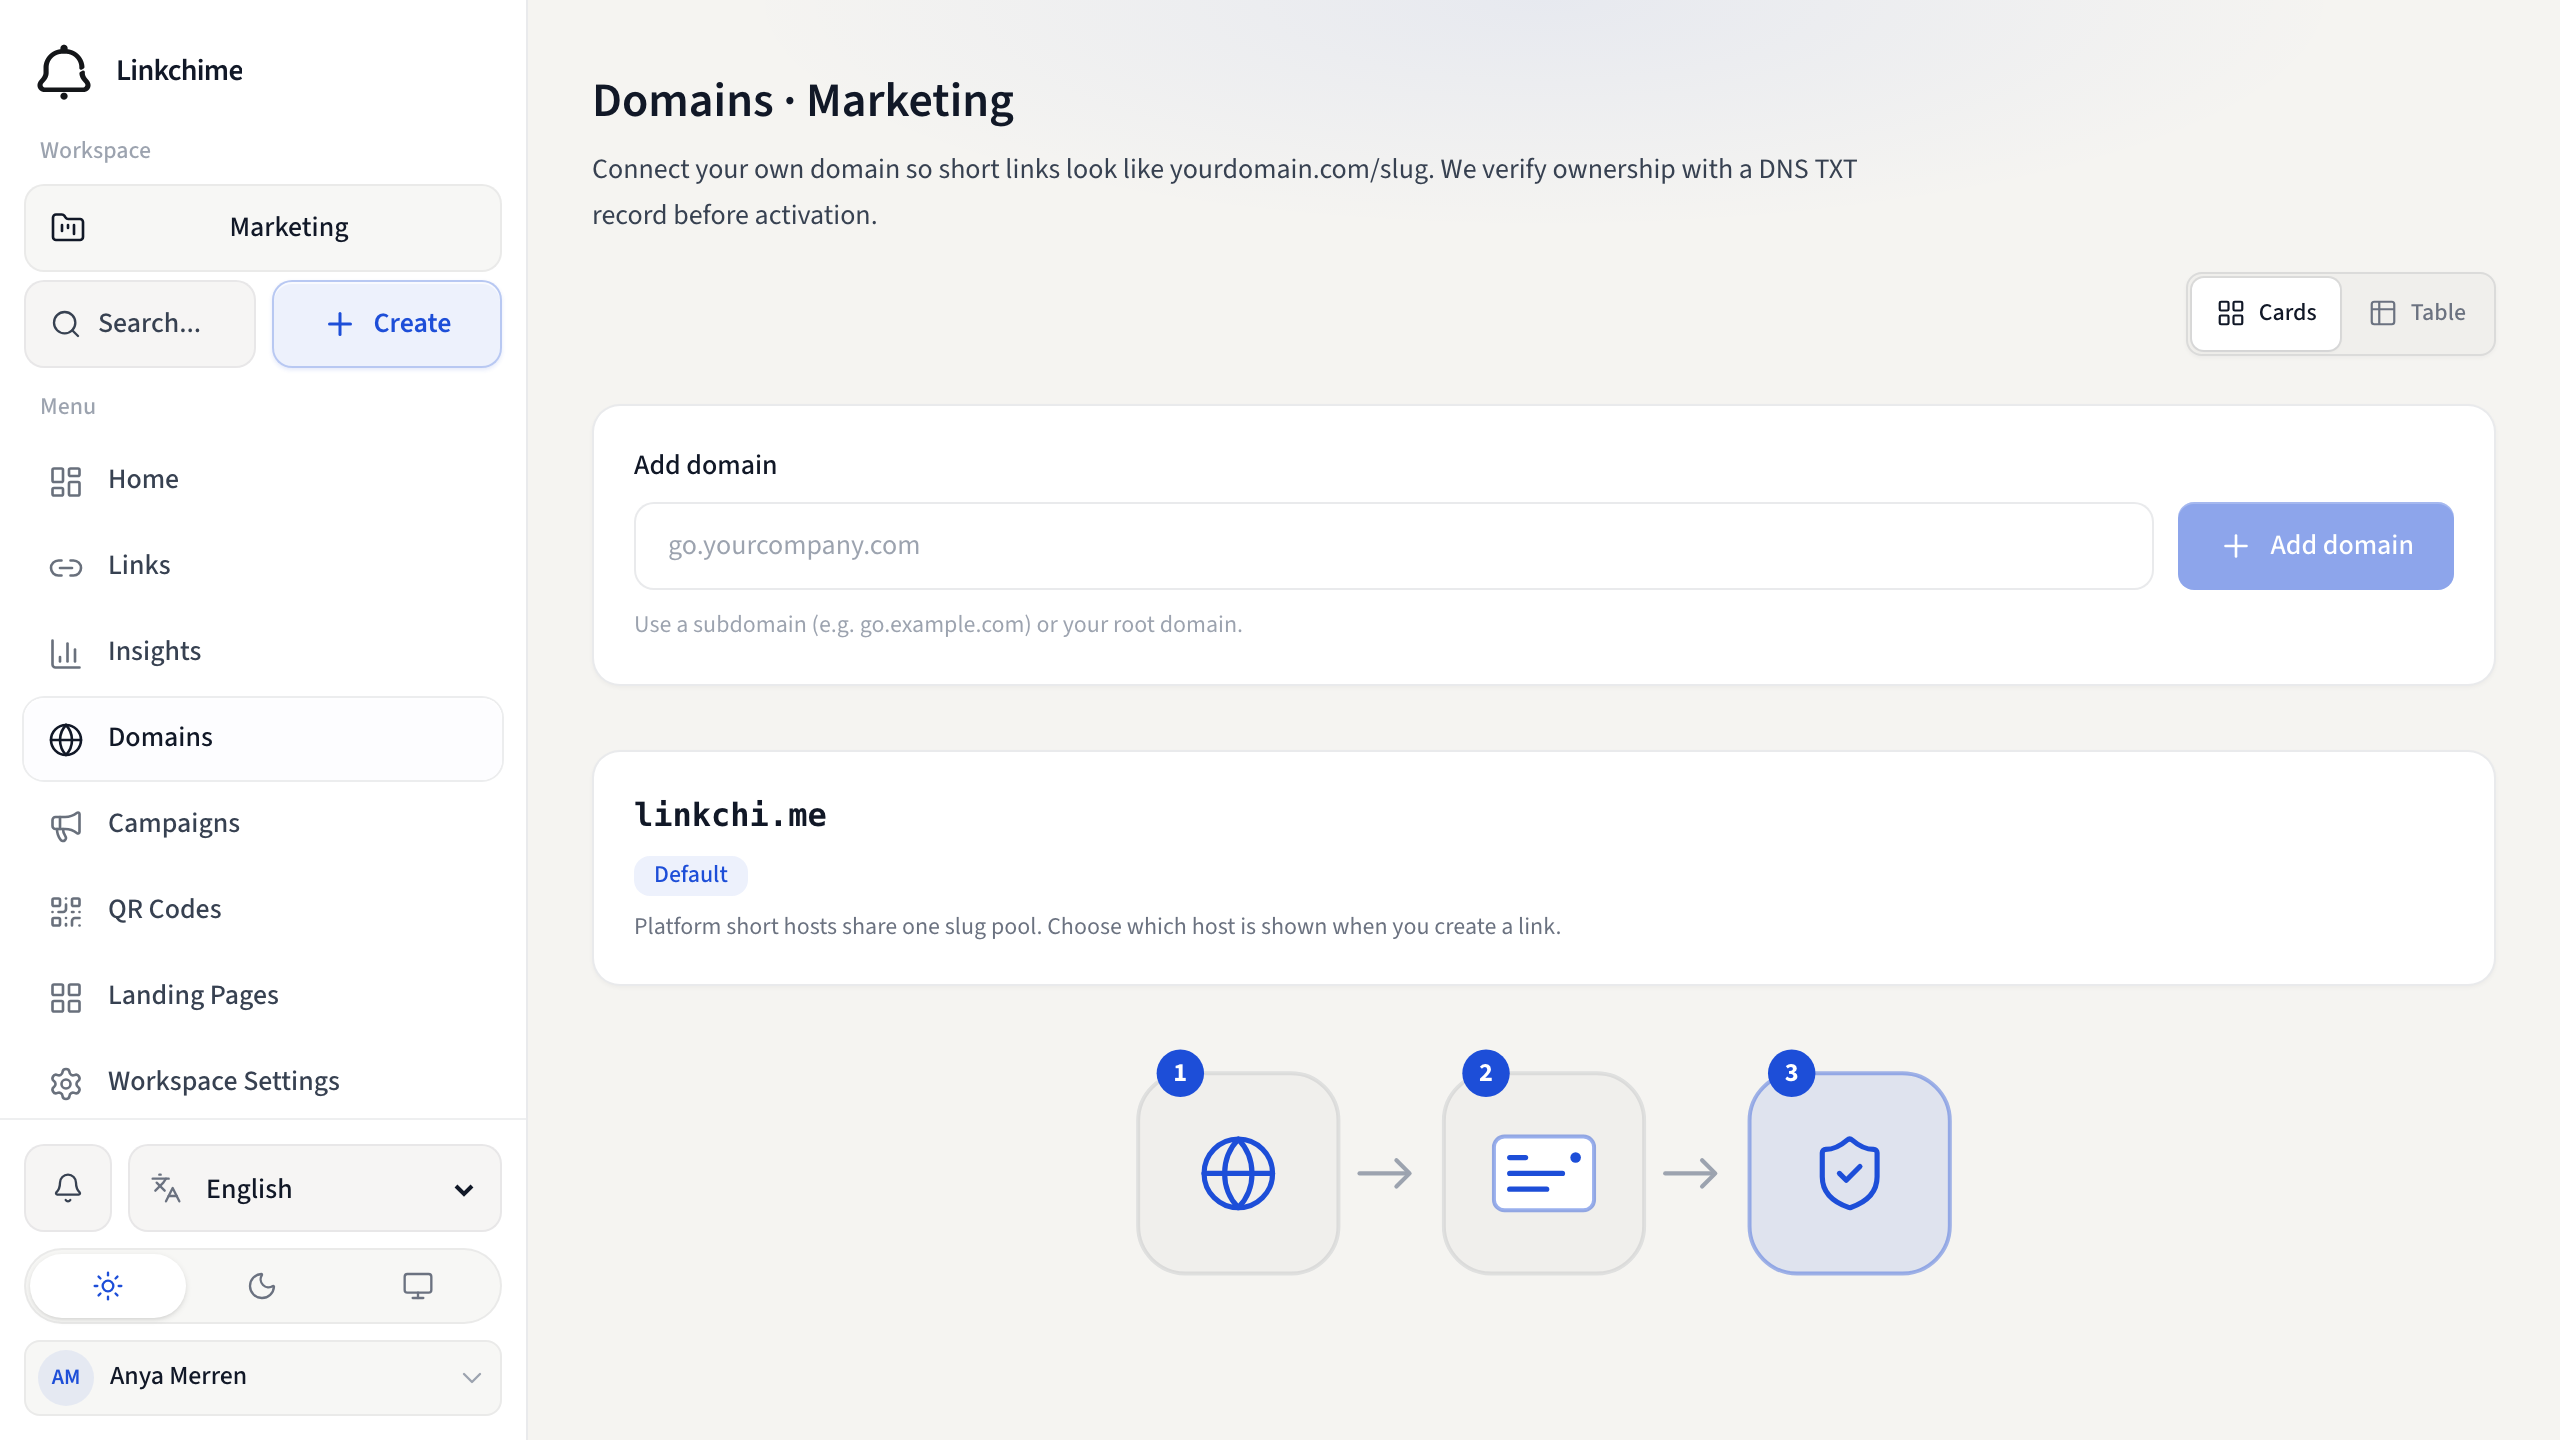This screenshot has width=2560, height=1440.
Task: Switch to Cards view
Action: [x=2266, y=313]
